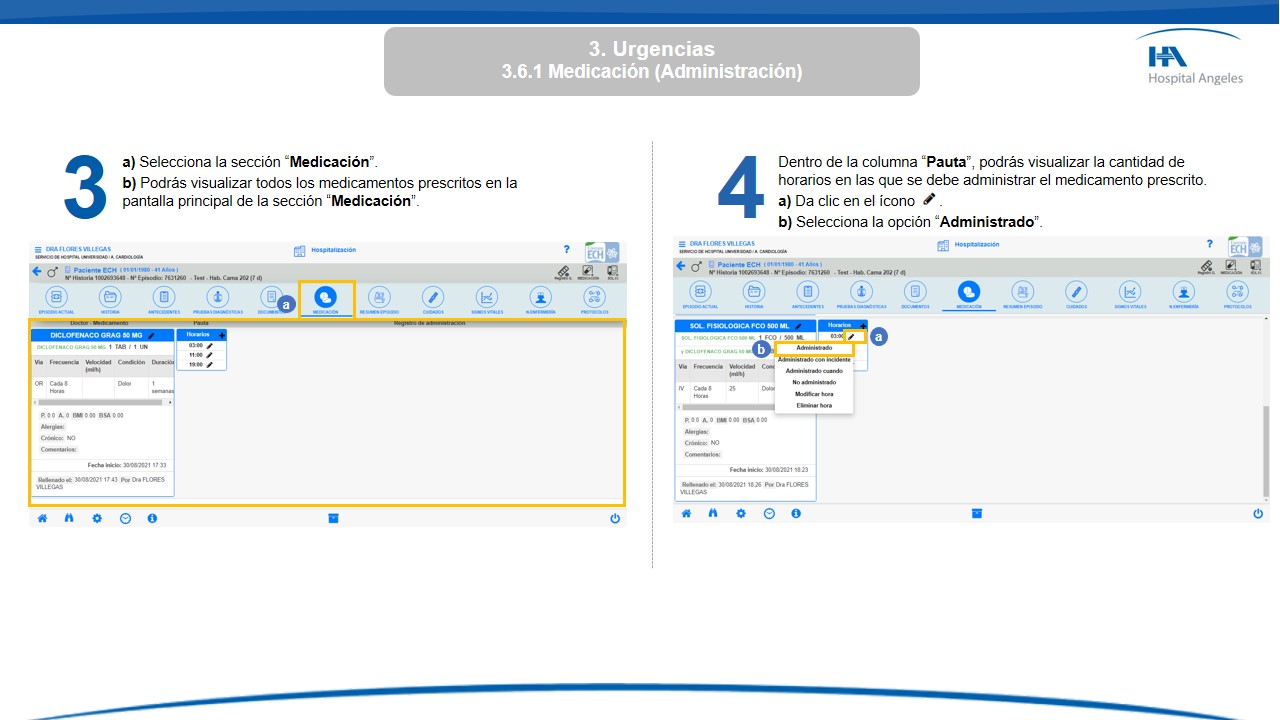Click the power icon in step 4 screenshot

(x=1258, y=513)
